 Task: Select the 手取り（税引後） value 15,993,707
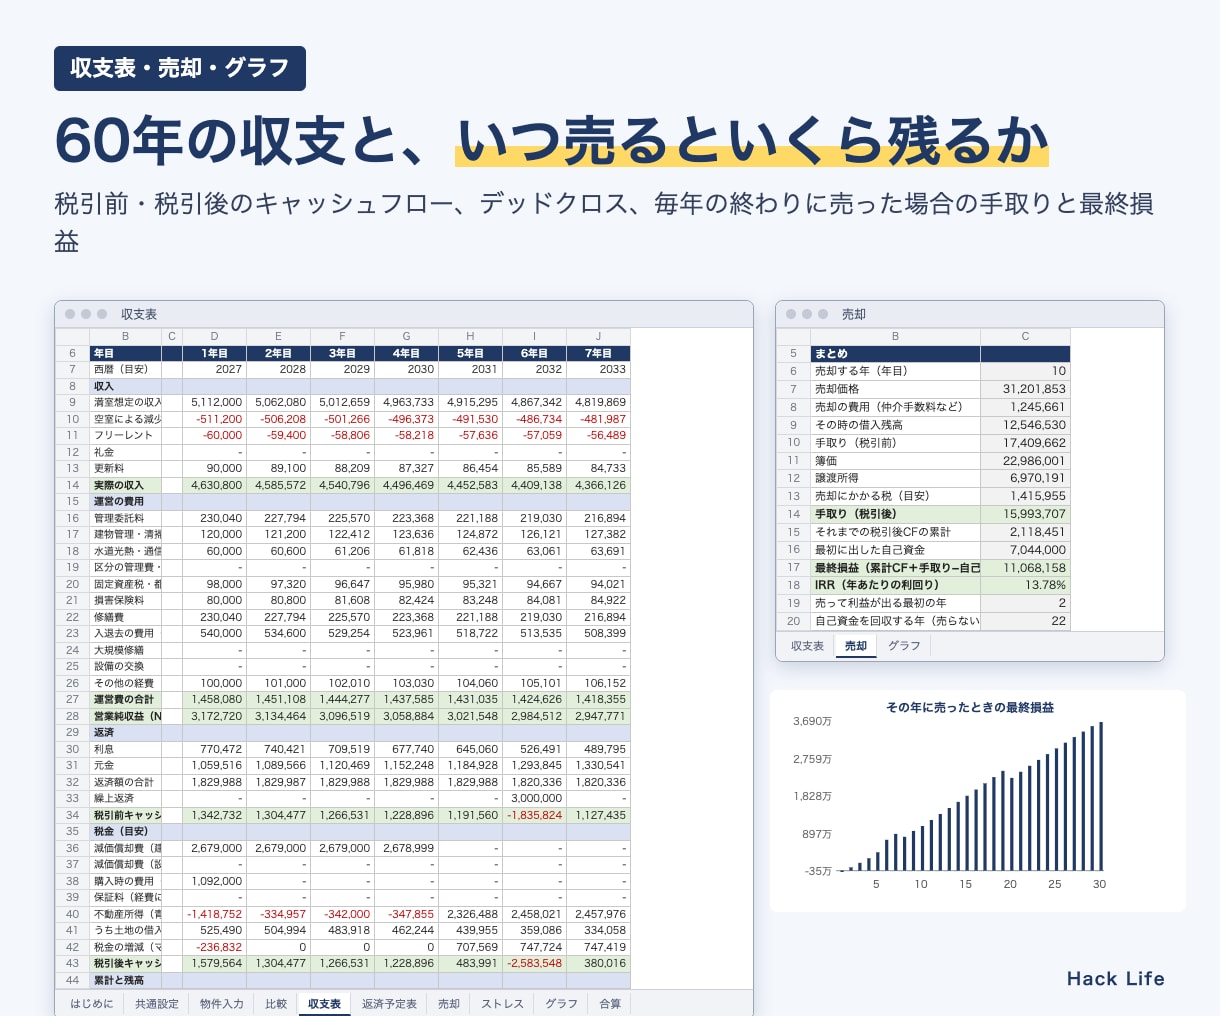click(1025, 514)
